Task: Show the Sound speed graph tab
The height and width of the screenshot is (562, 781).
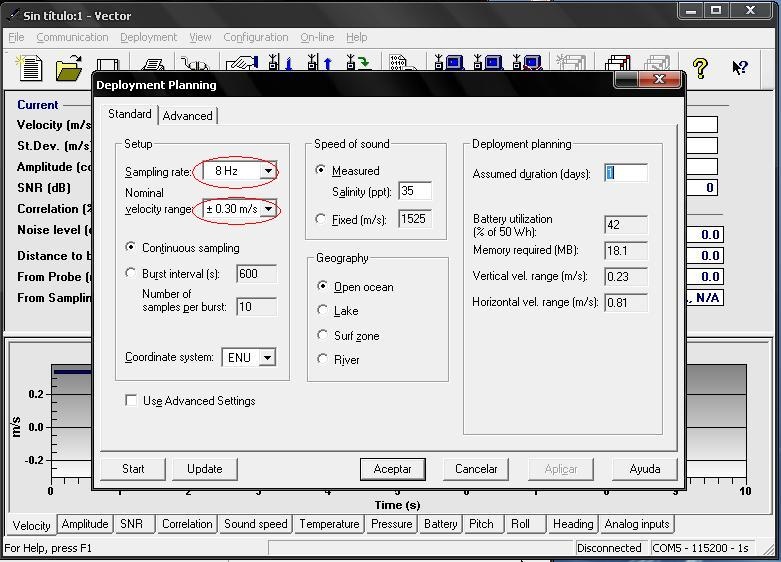Action: (256, 524)
